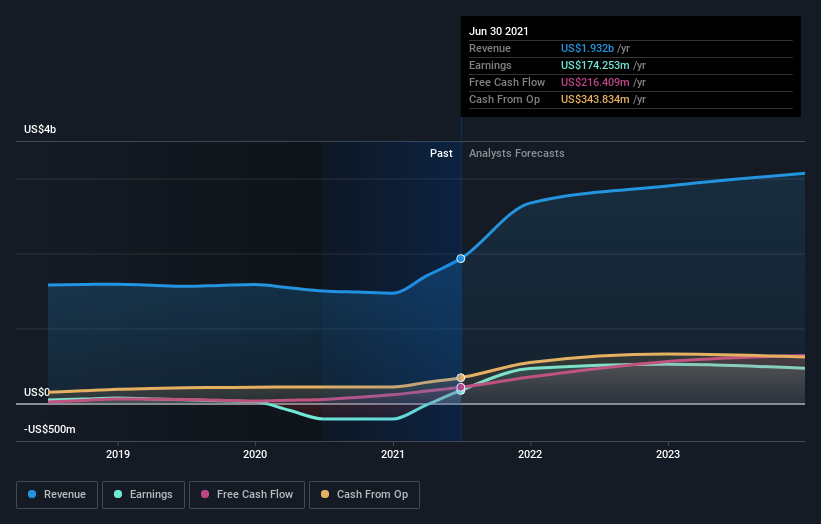The image size is (821, 524).
Task: Click the US$1.932b revenue value in tooltip
Action: click(x=587, y=48)
